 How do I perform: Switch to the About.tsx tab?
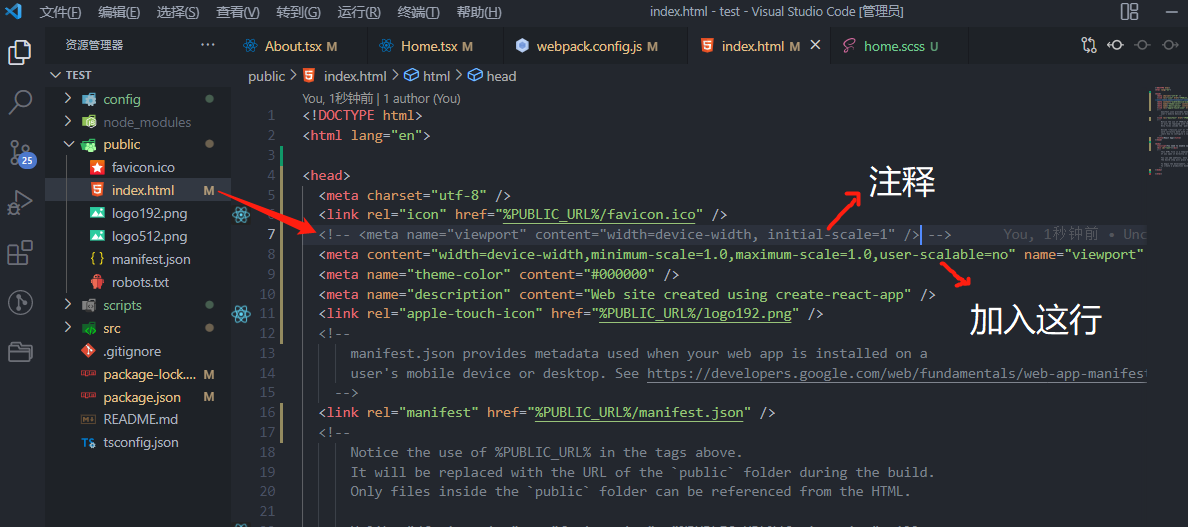(x=299, y=45)
